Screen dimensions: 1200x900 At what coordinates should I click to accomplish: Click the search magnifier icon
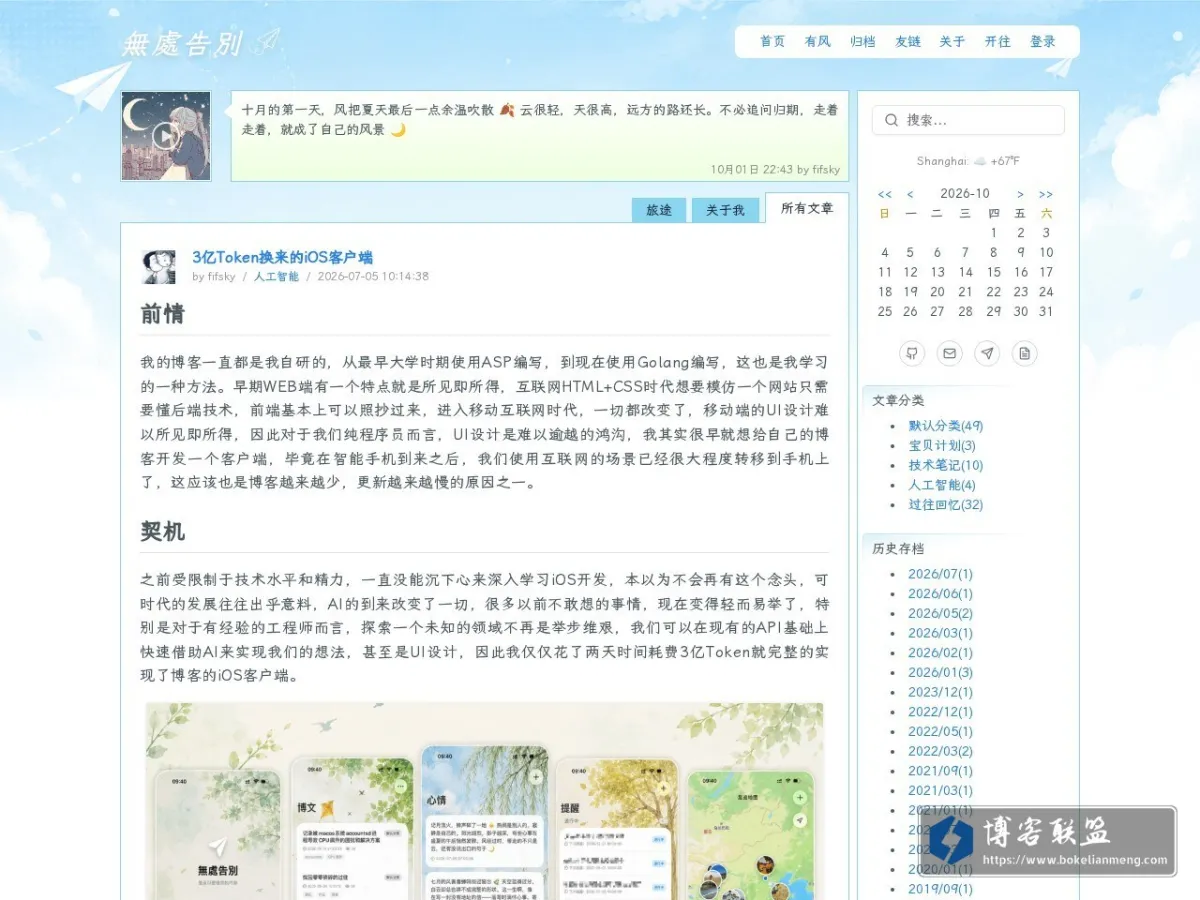[891, 120]
